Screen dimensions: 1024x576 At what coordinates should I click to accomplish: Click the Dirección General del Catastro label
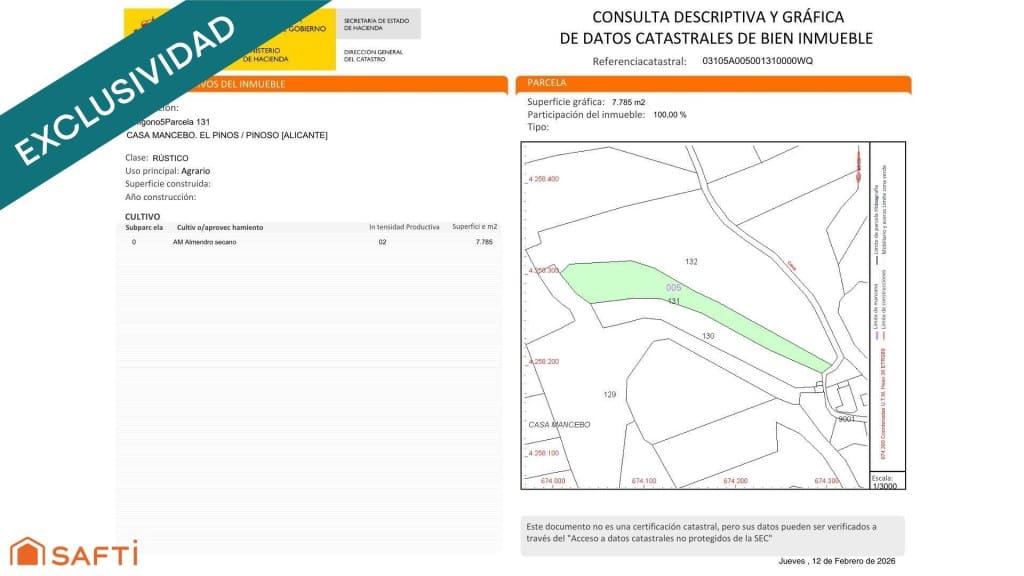(377, 55)
